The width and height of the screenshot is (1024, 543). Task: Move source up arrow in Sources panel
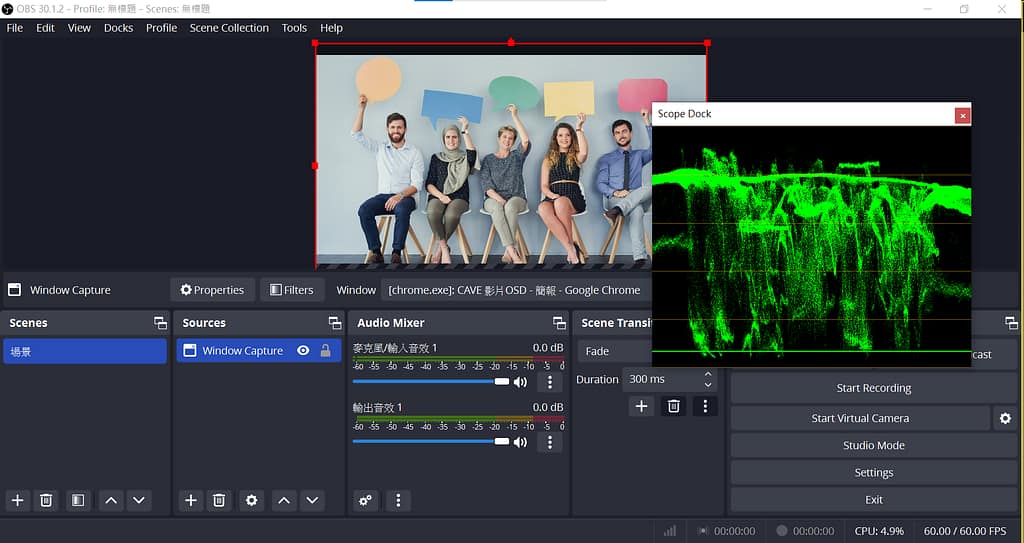tap(284, 501)
